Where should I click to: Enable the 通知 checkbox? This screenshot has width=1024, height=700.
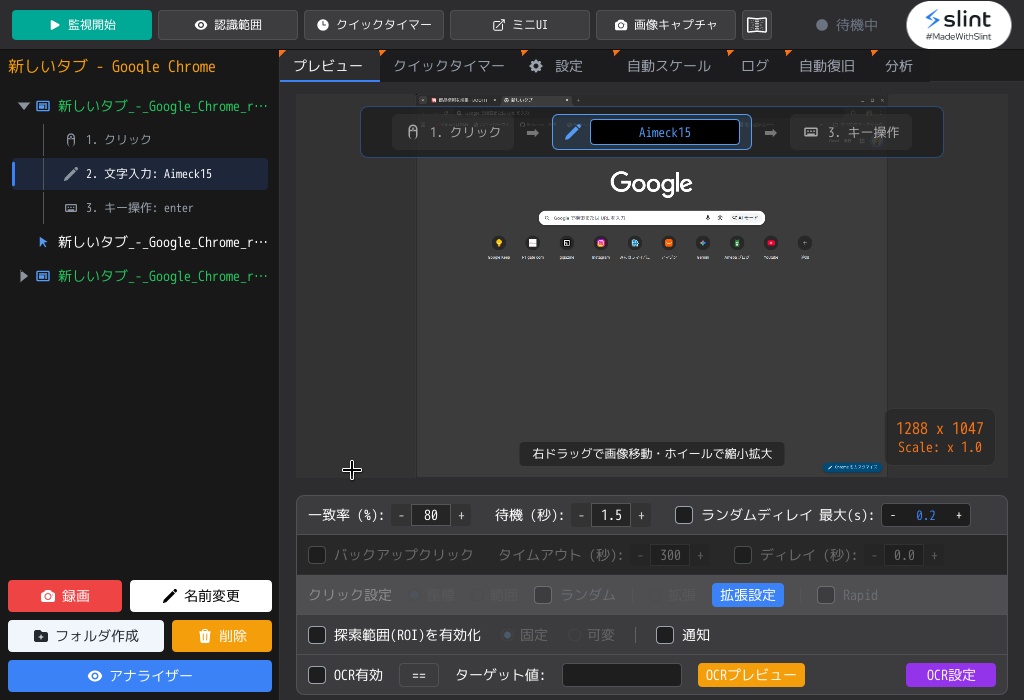coord(665,635)
